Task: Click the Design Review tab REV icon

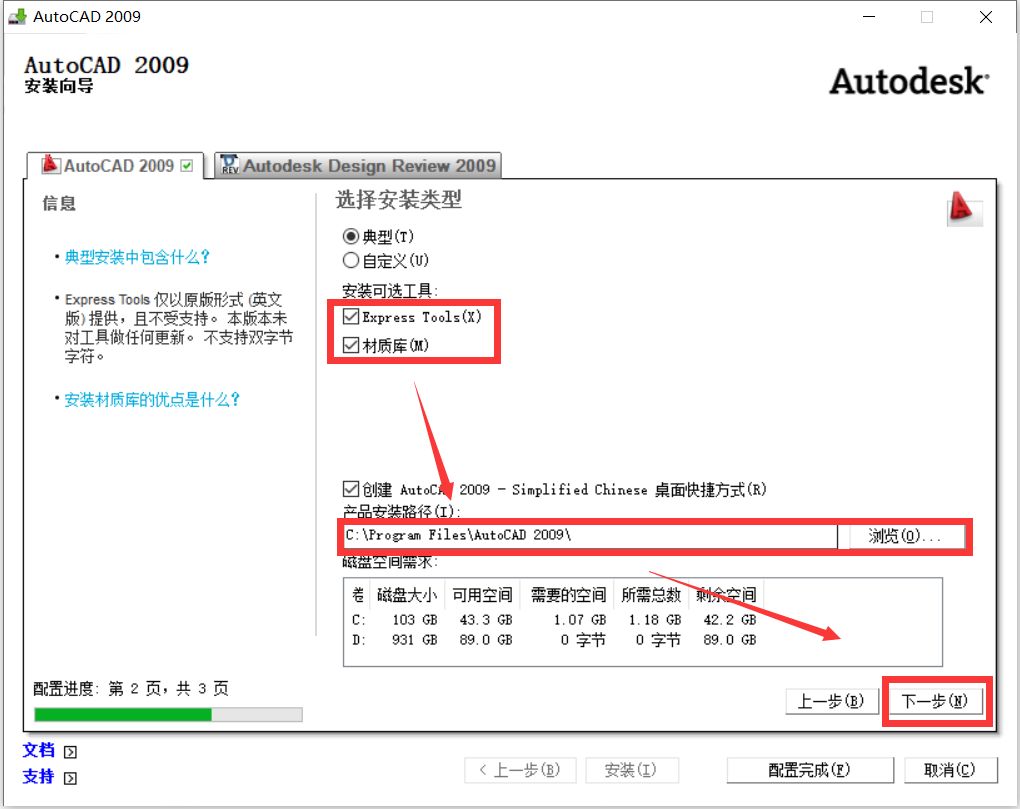Action: [230, 165]
